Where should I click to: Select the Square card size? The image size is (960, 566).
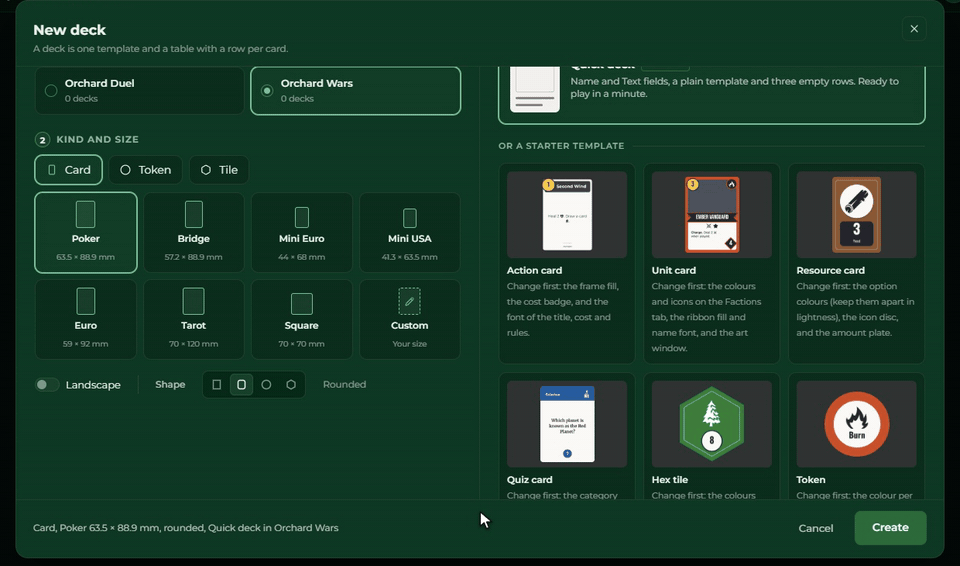click(x=301, y=319)
